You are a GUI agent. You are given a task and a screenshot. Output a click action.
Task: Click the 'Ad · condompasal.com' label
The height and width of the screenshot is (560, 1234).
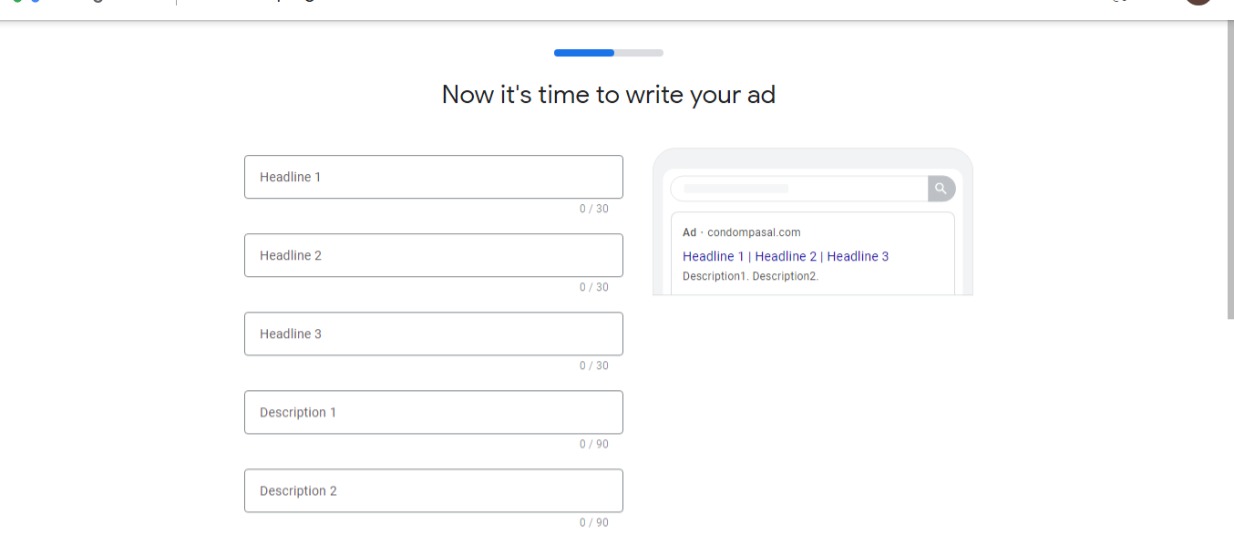pos(741,233)
